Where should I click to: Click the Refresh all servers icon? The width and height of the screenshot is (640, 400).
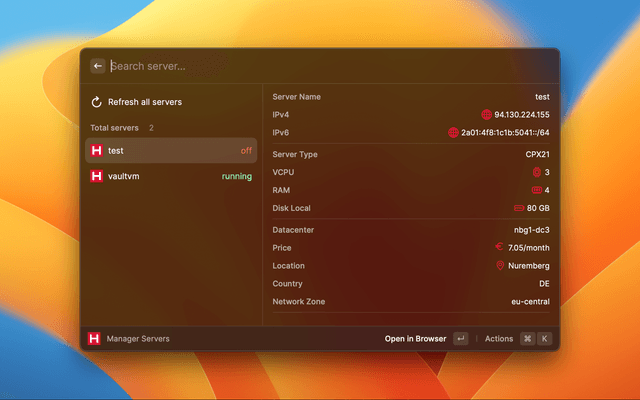(97, 102)
